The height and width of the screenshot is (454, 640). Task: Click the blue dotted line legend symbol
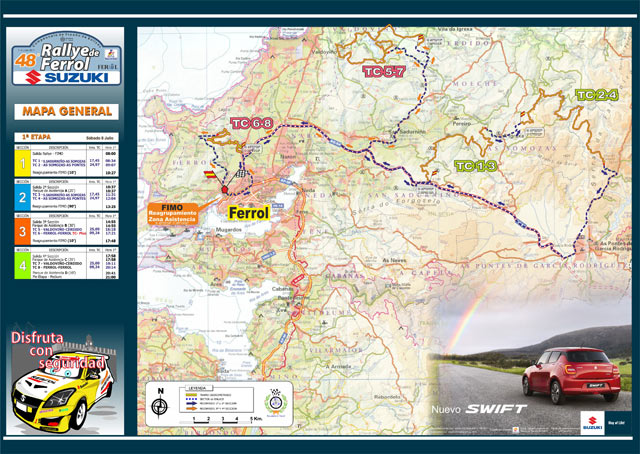tap(192, 399)
